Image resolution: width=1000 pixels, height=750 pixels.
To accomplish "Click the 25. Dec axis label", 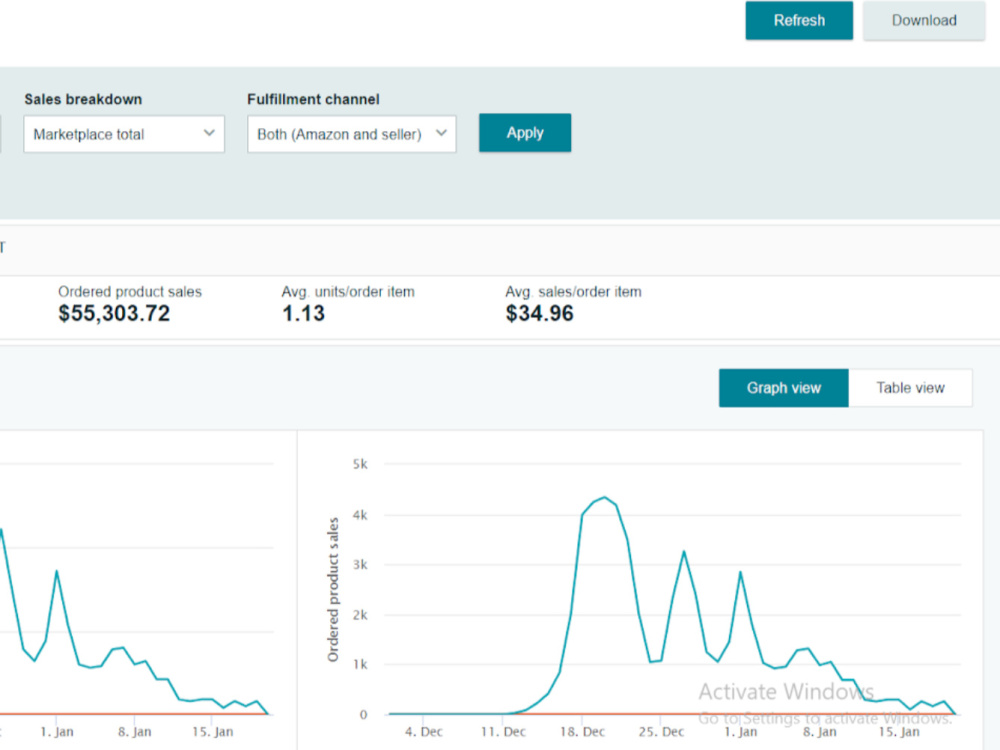I will 661,732.
